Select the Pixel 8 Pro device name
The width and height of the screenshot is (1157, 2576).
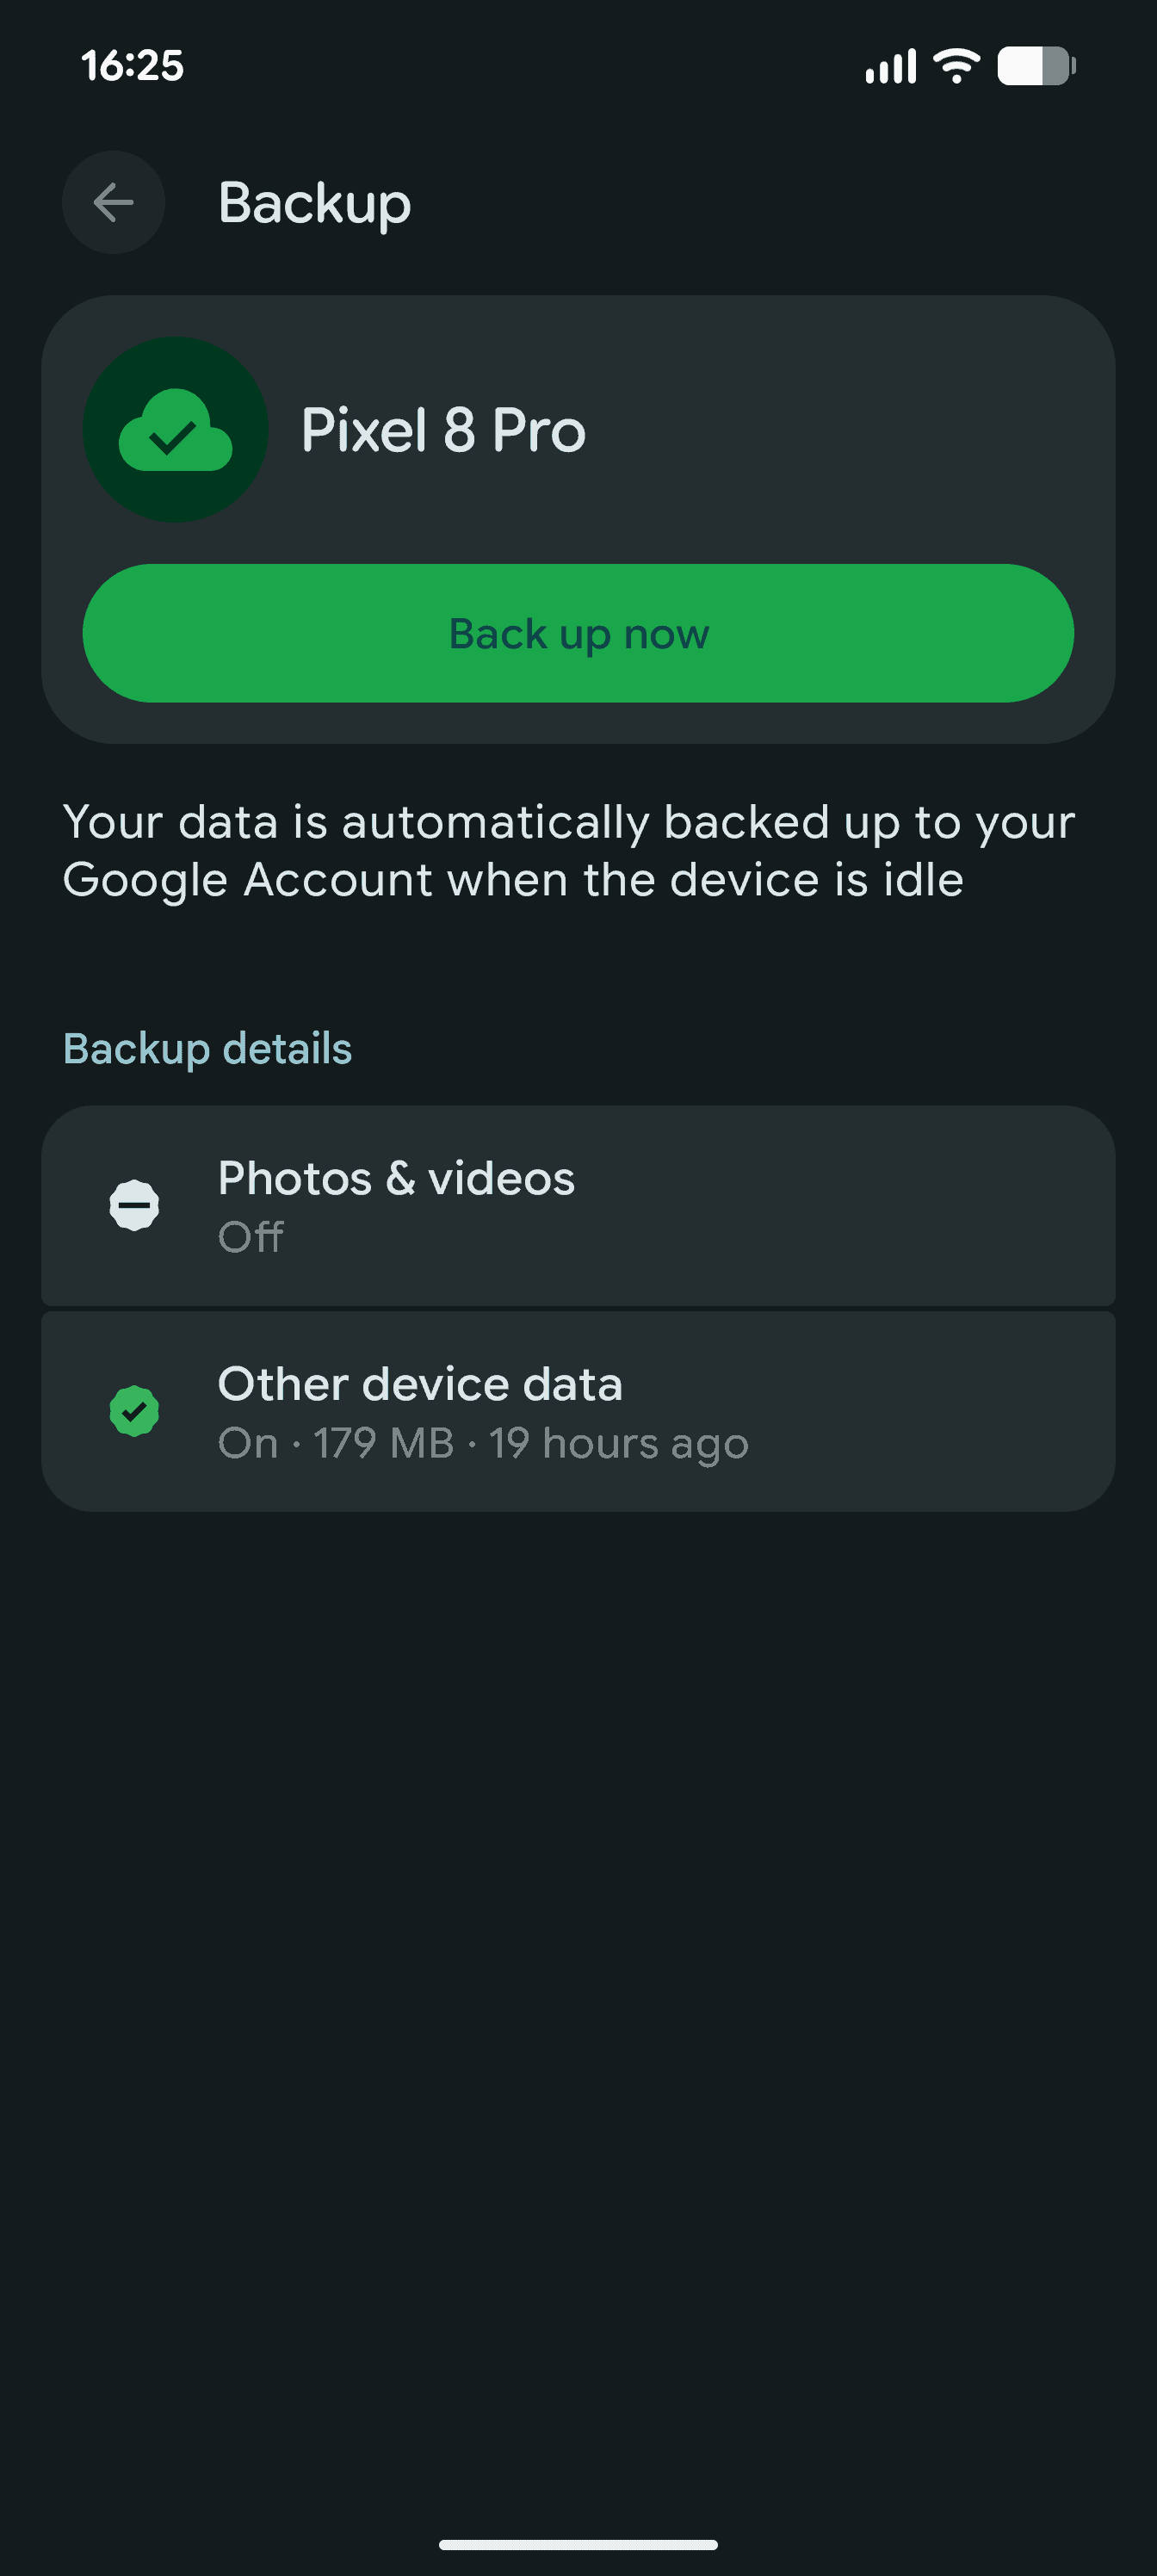coord(443,430)
